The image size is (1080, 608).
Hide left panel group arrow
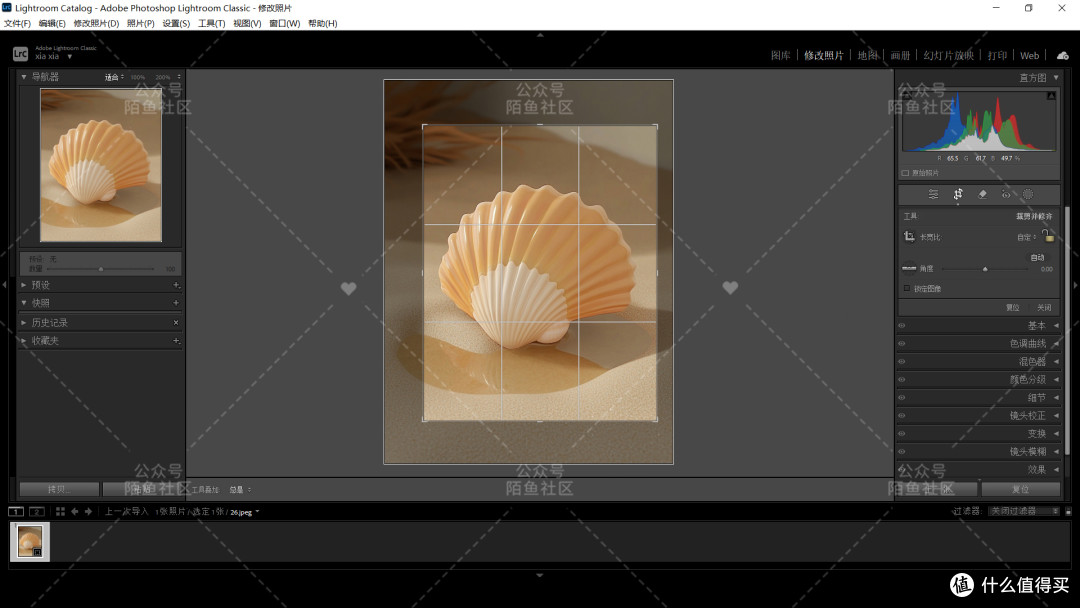point(4,284)
